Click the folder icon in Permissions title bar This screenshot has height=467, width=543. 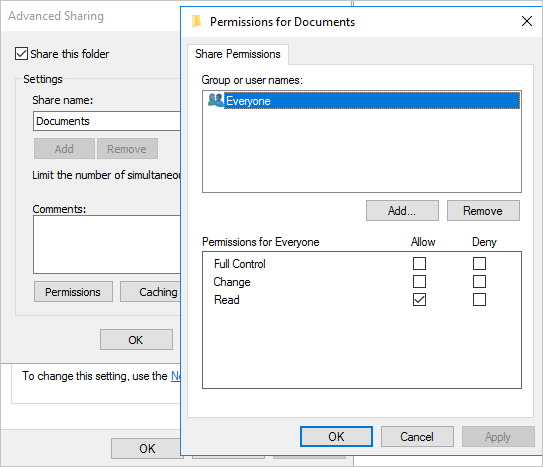[x=196, y=21]
